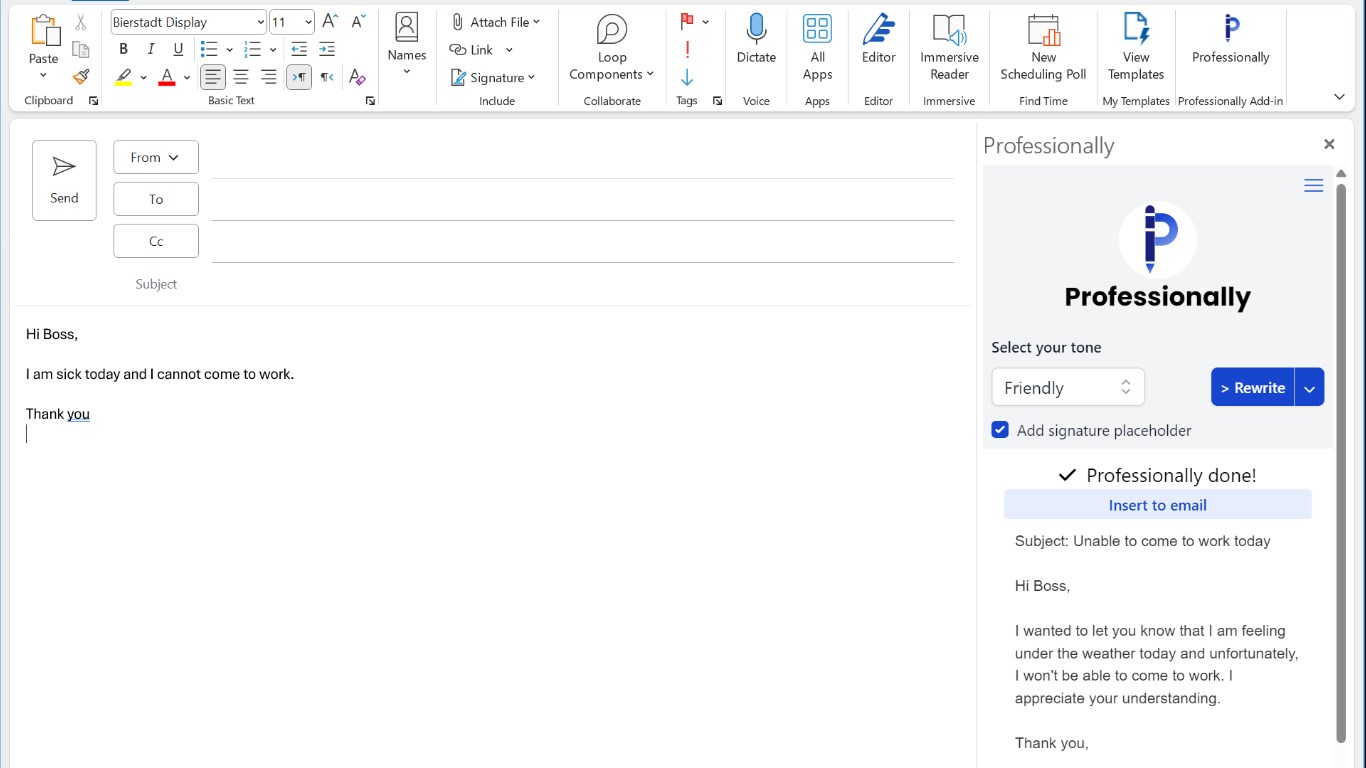Open highlight color dropdown arrow

[x=143, y=77]
